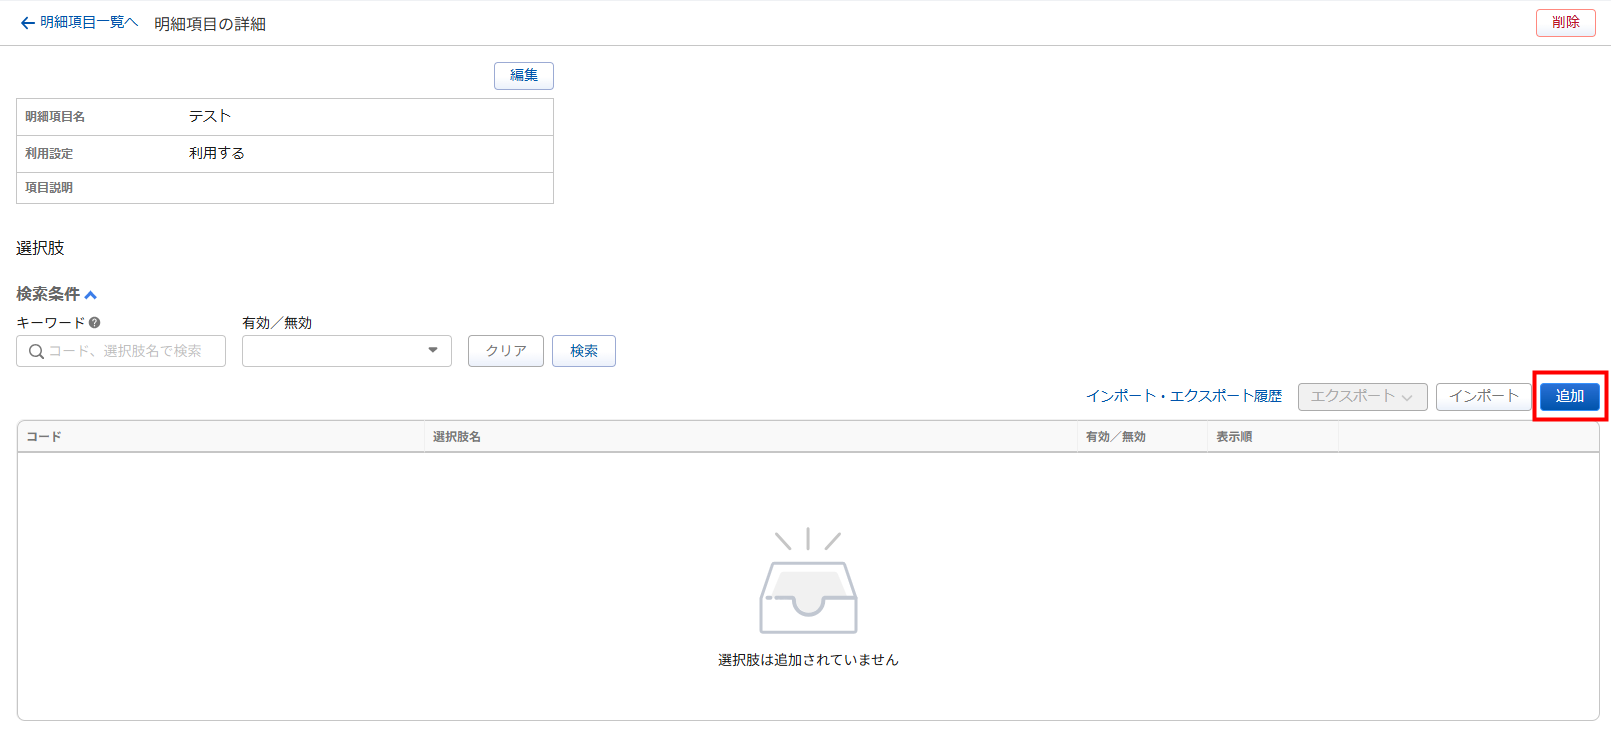Open the エクスポート dropdown menu
Screen dimensions: 1611x734
[1362, 397]
